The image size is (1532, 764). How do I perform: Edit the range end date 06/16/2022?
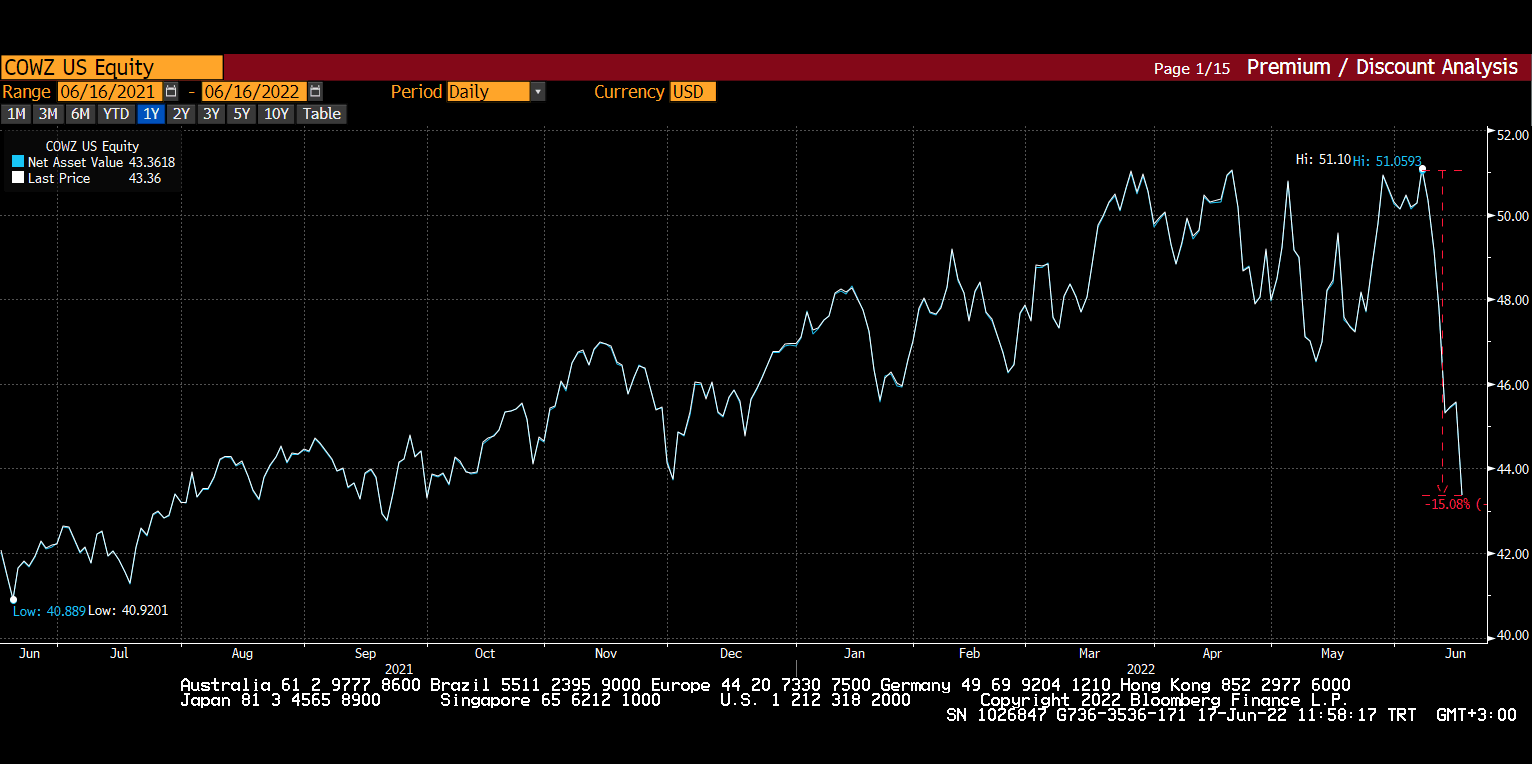point(255,92)
